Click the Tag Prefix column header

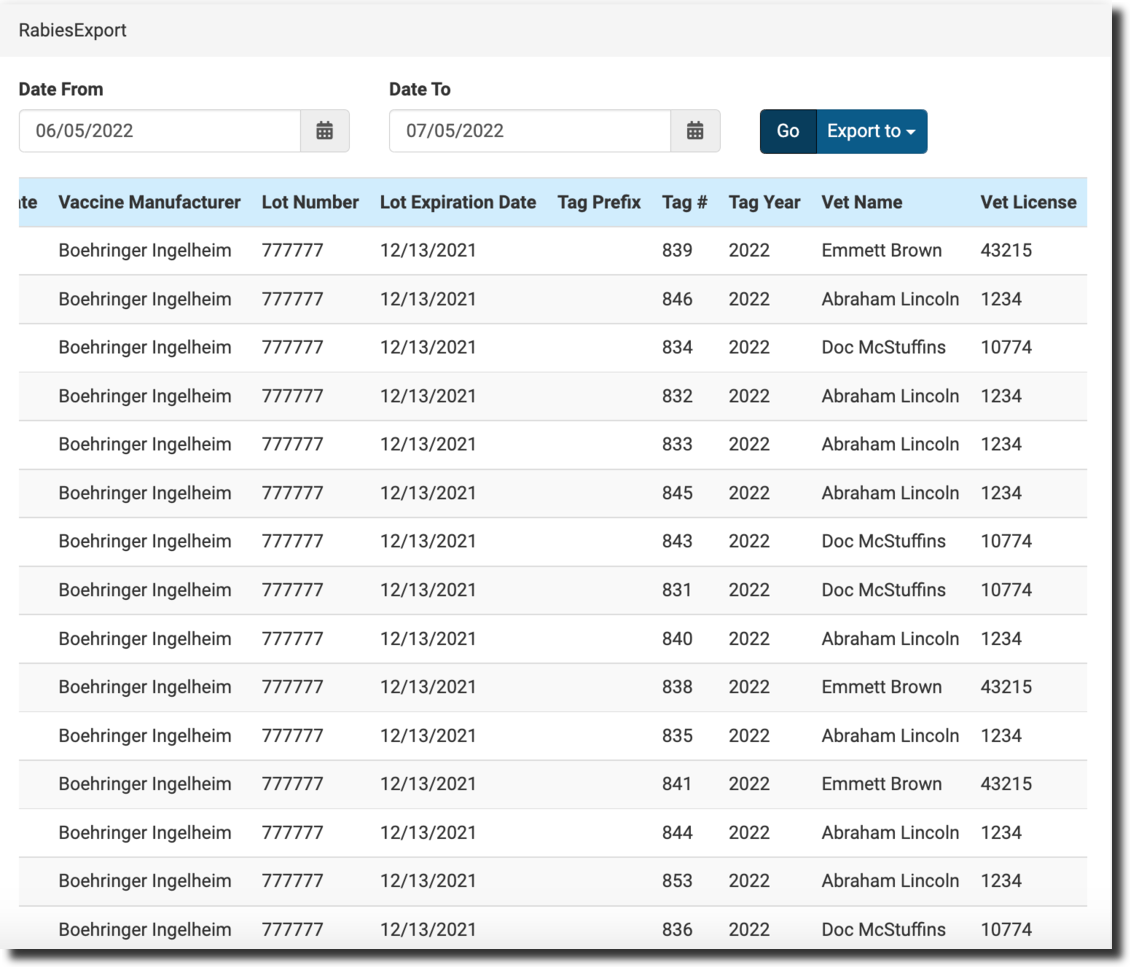(599, 202)
